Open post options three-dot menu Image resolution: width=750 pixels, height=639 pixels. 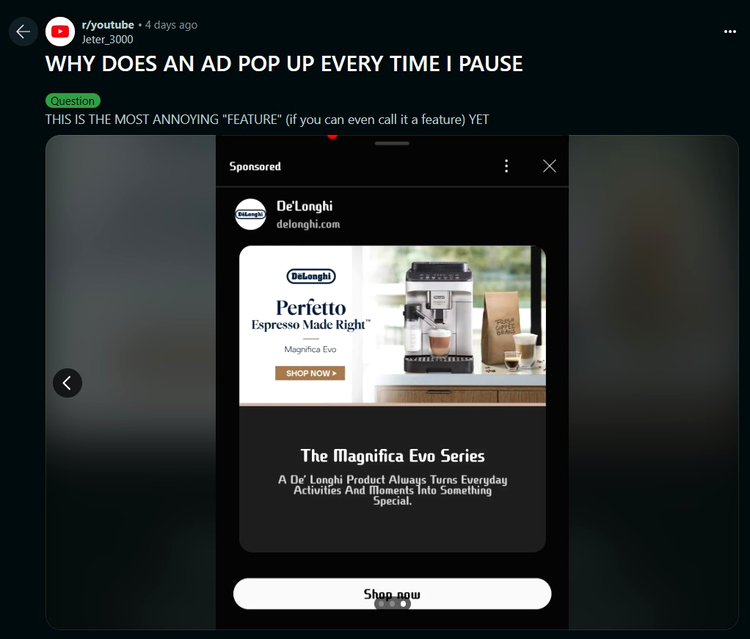click(x=730, y=32)
